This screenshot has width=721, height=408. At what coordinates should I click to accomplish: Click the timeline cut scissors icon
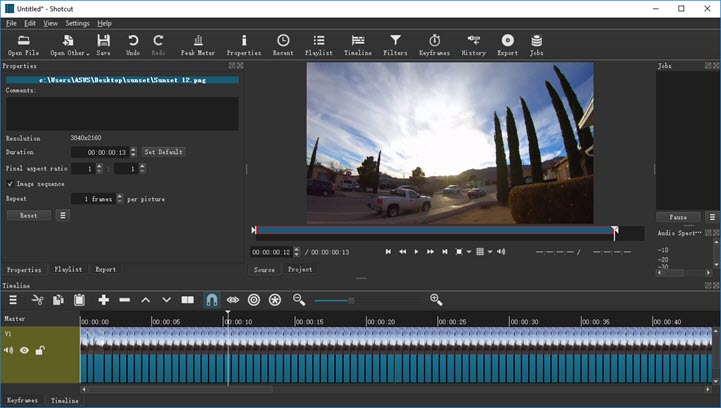(x=37, y=299)
